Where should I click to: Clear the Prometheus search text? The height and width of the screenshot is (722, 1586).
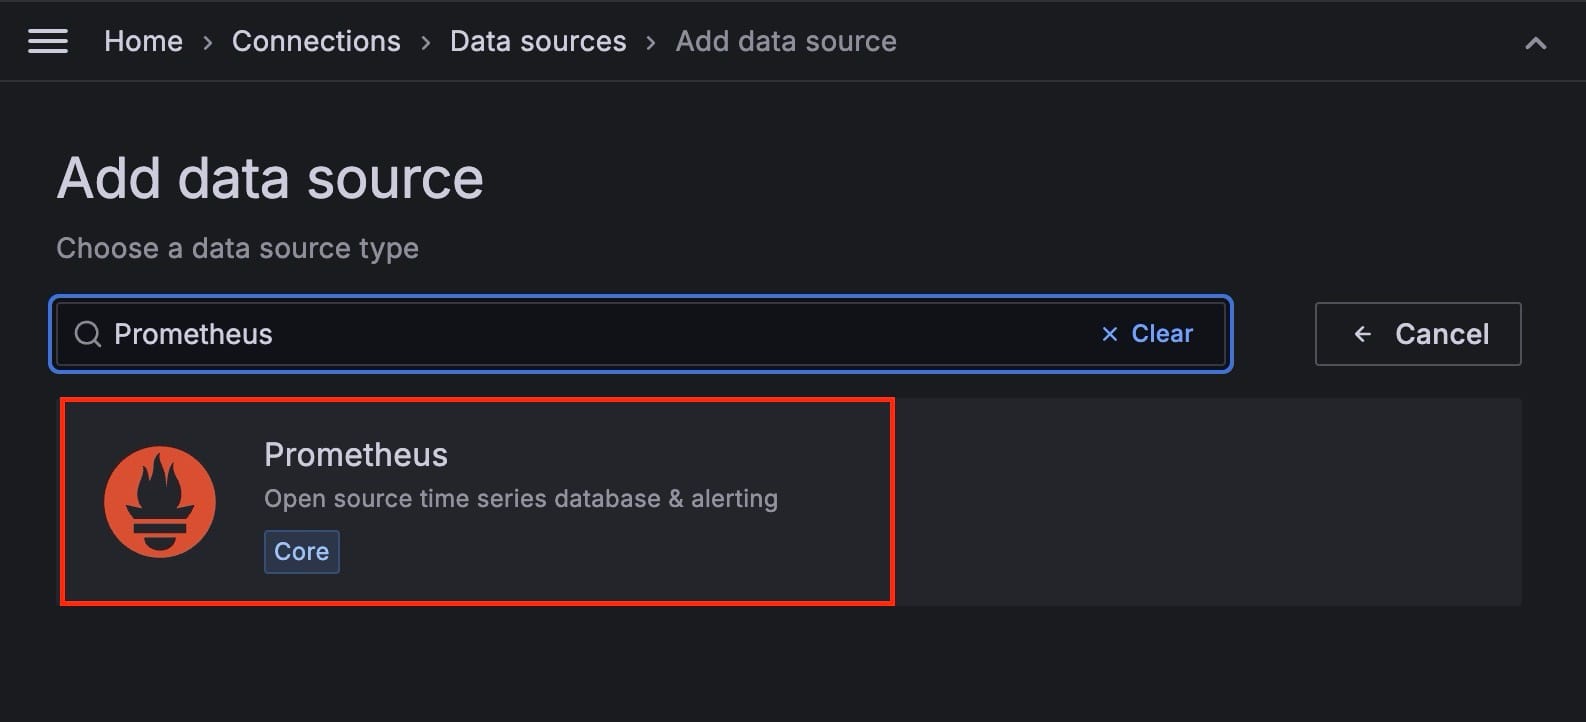(x=1147, y=334)
